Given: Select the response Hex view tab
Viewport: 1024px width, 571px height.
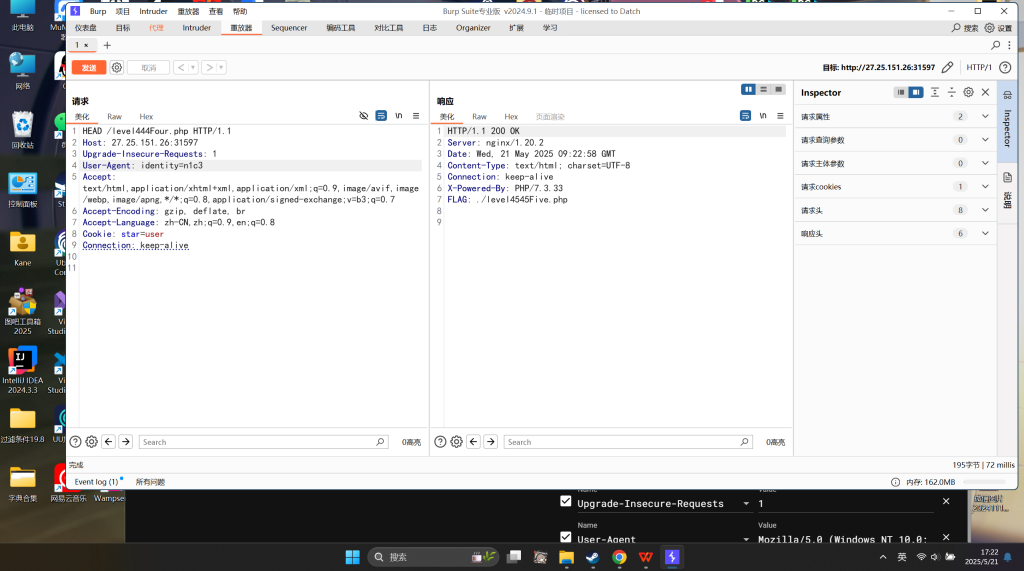Looking at the screenshot, I should pyautogui.click(x=511, y=116).
